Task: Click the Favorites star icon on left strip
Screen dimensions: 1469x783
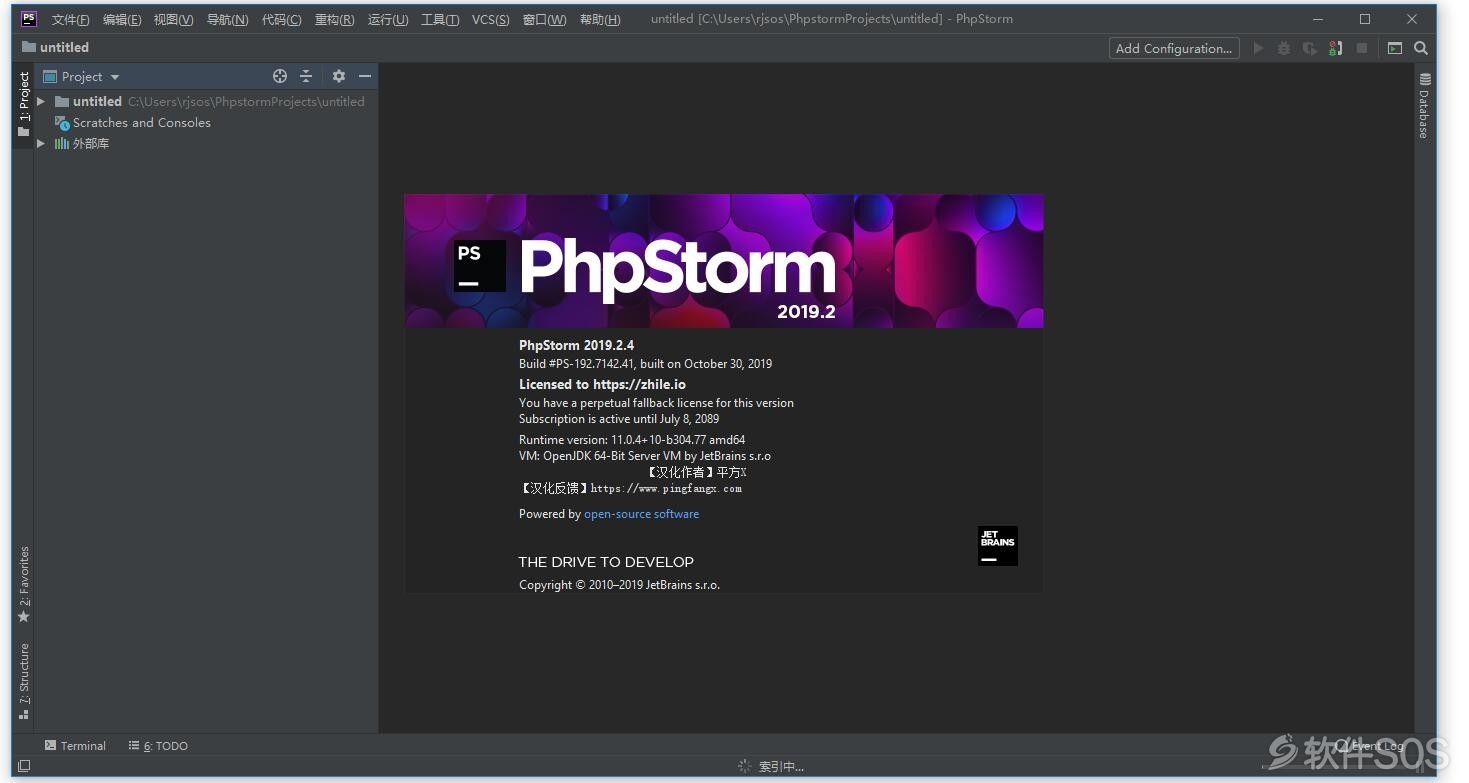Action: 24,617
